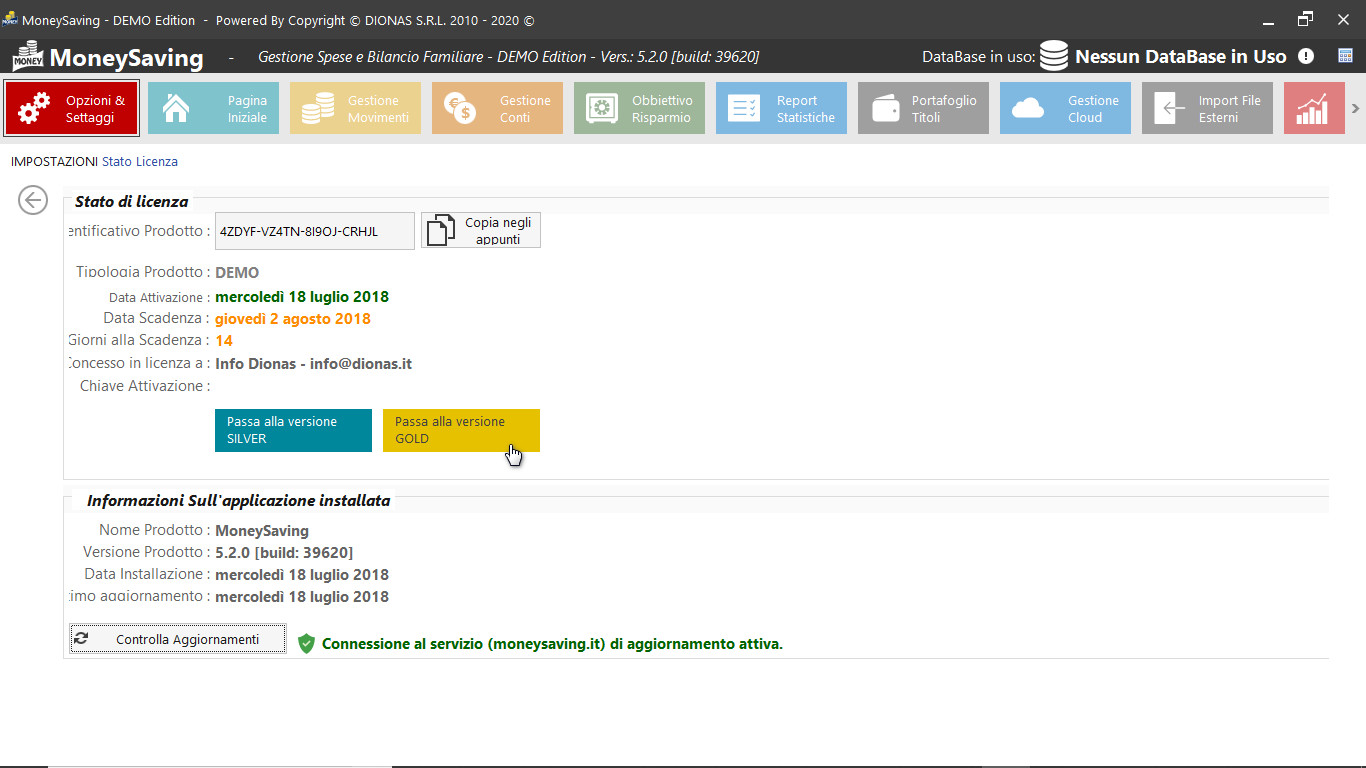The image size is (1366, 768).
Task: Click Controlla Aggiornamenti button
Action: coord(178,639)
